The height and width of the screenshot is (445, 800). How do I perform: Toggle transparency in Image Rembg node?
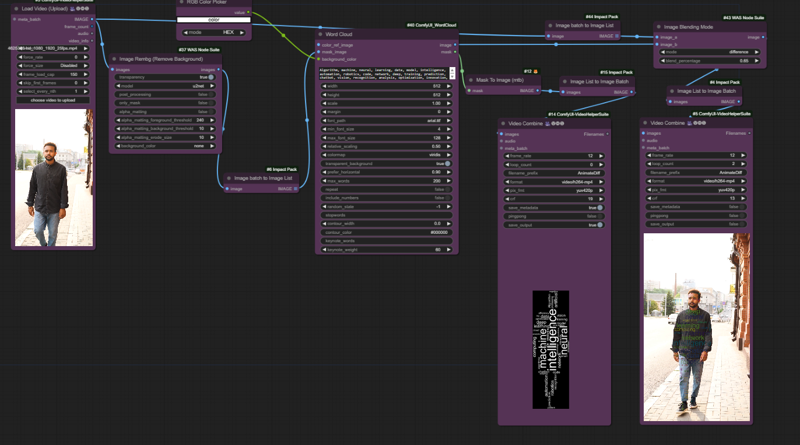click(165, 77)
